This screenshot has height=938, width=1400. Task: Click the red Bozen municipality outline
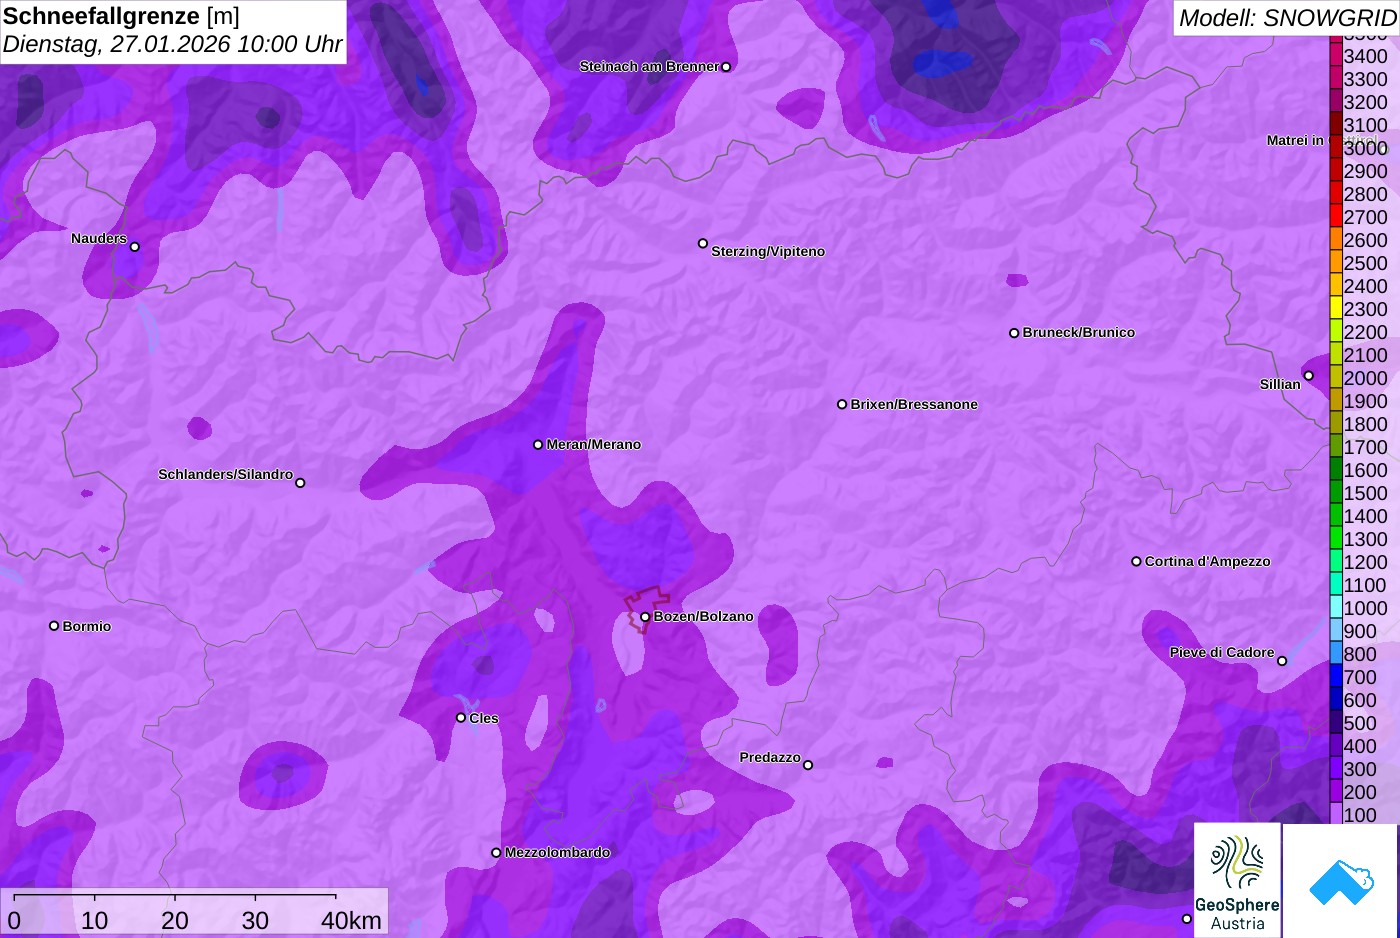click(x=646, y=611)
